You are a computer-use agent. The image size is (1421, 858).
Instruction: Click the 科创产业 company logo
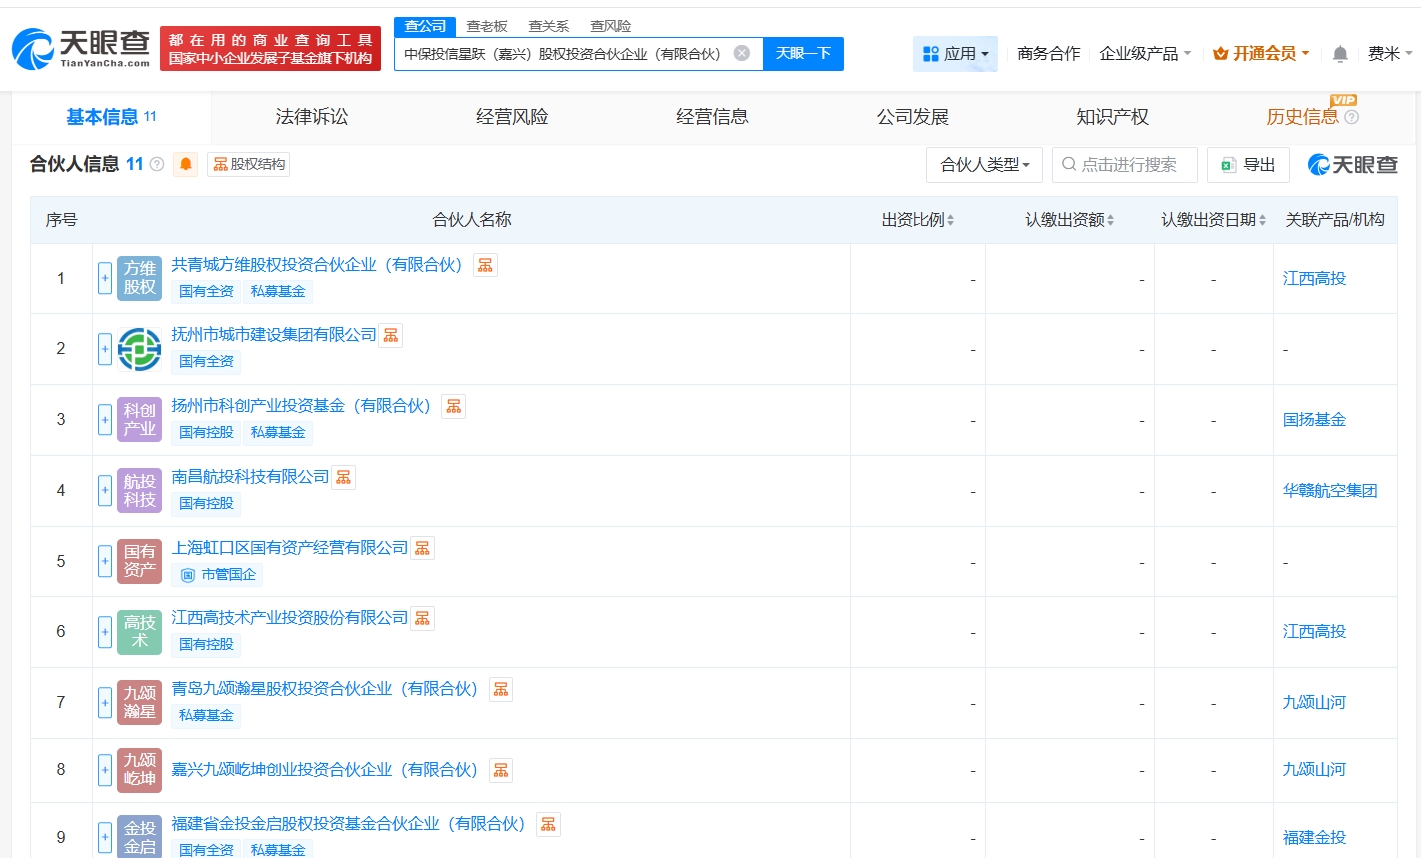[x=139, y=420]
